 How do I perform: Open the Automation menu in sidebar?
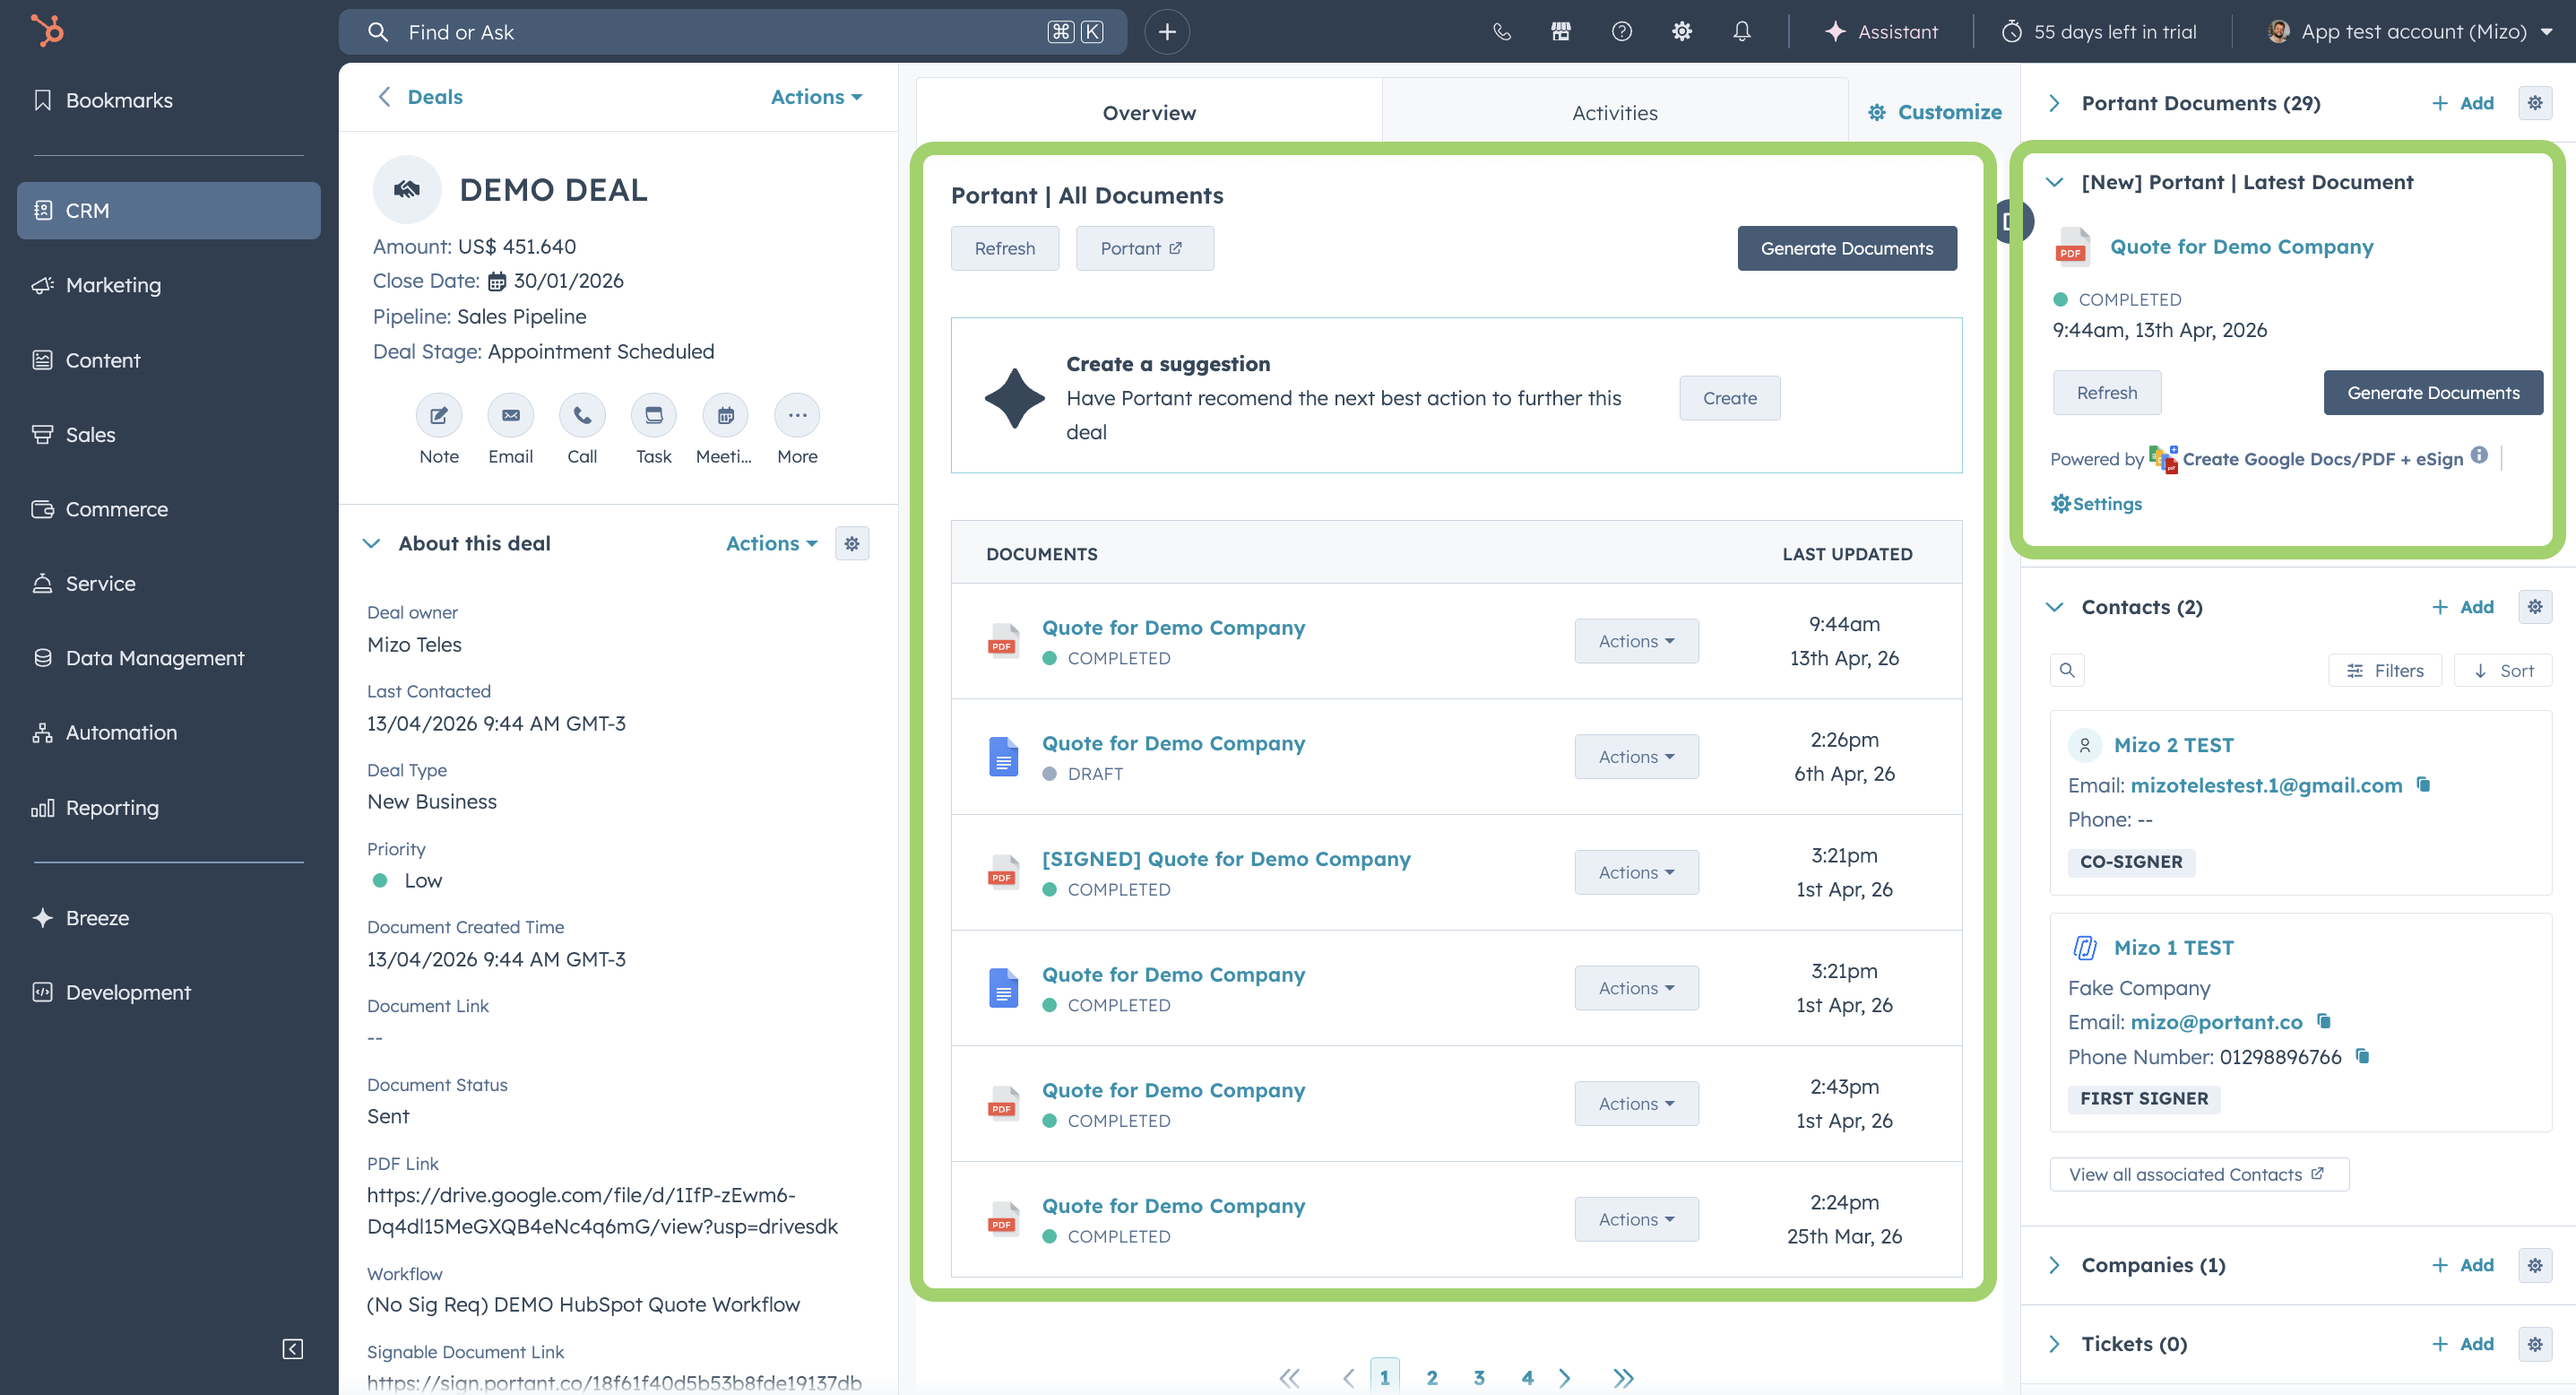click(x=121, y=732)
